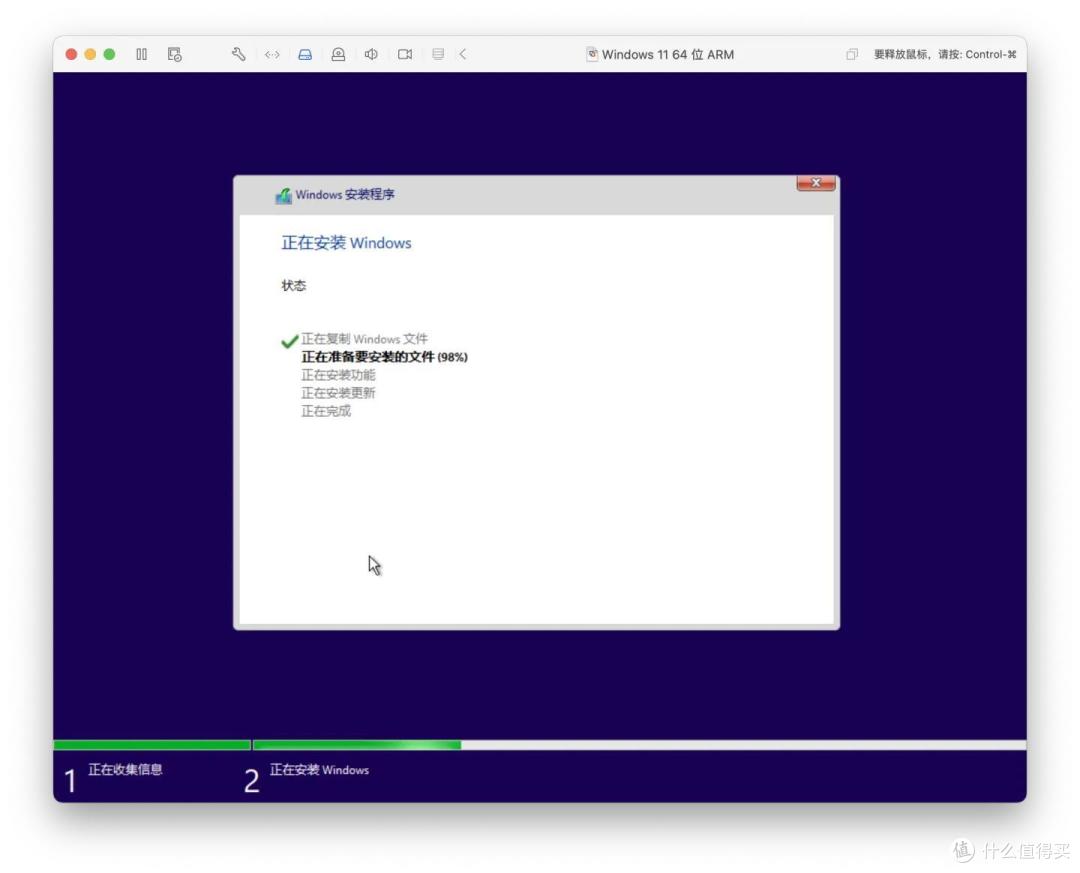Pause the virtual machine

tap(141, 54)
